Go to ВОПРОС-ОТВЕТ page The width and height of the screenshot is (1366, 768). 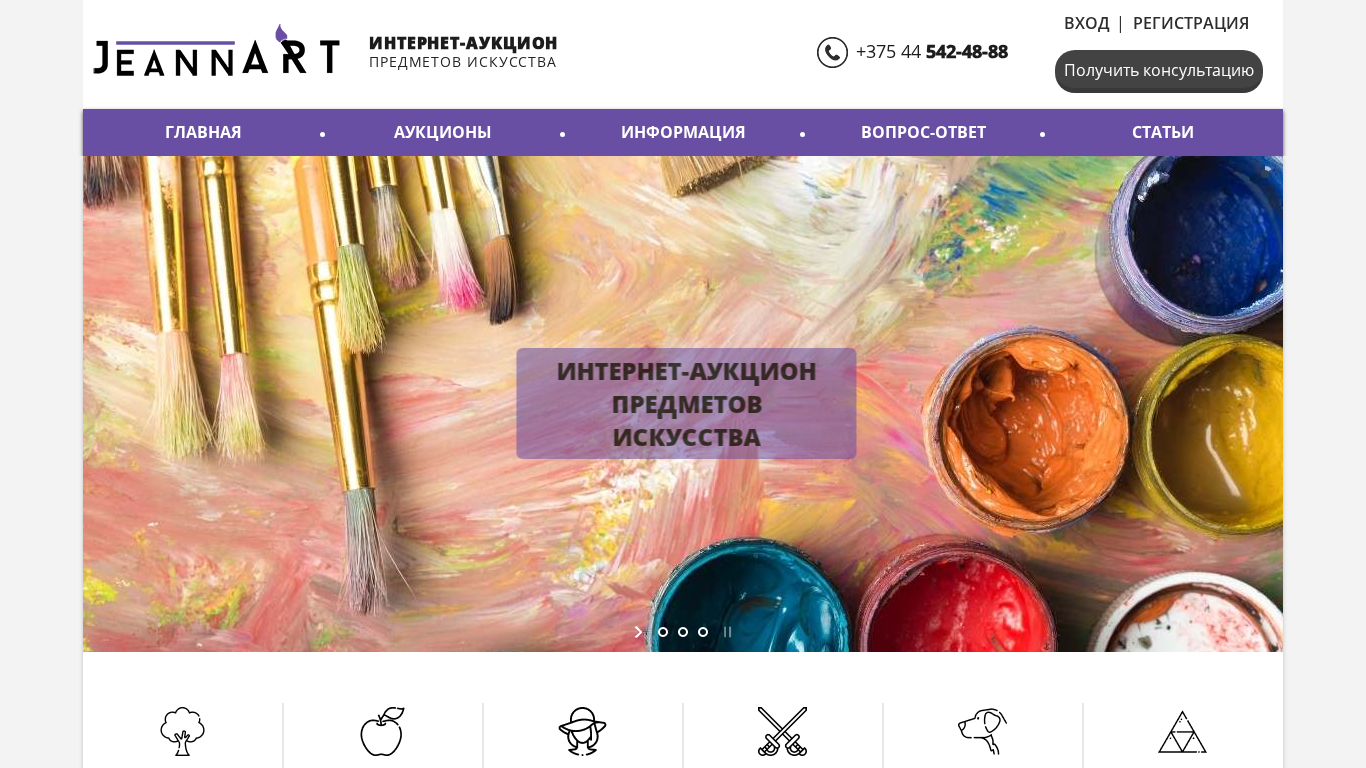pos(923,132)
